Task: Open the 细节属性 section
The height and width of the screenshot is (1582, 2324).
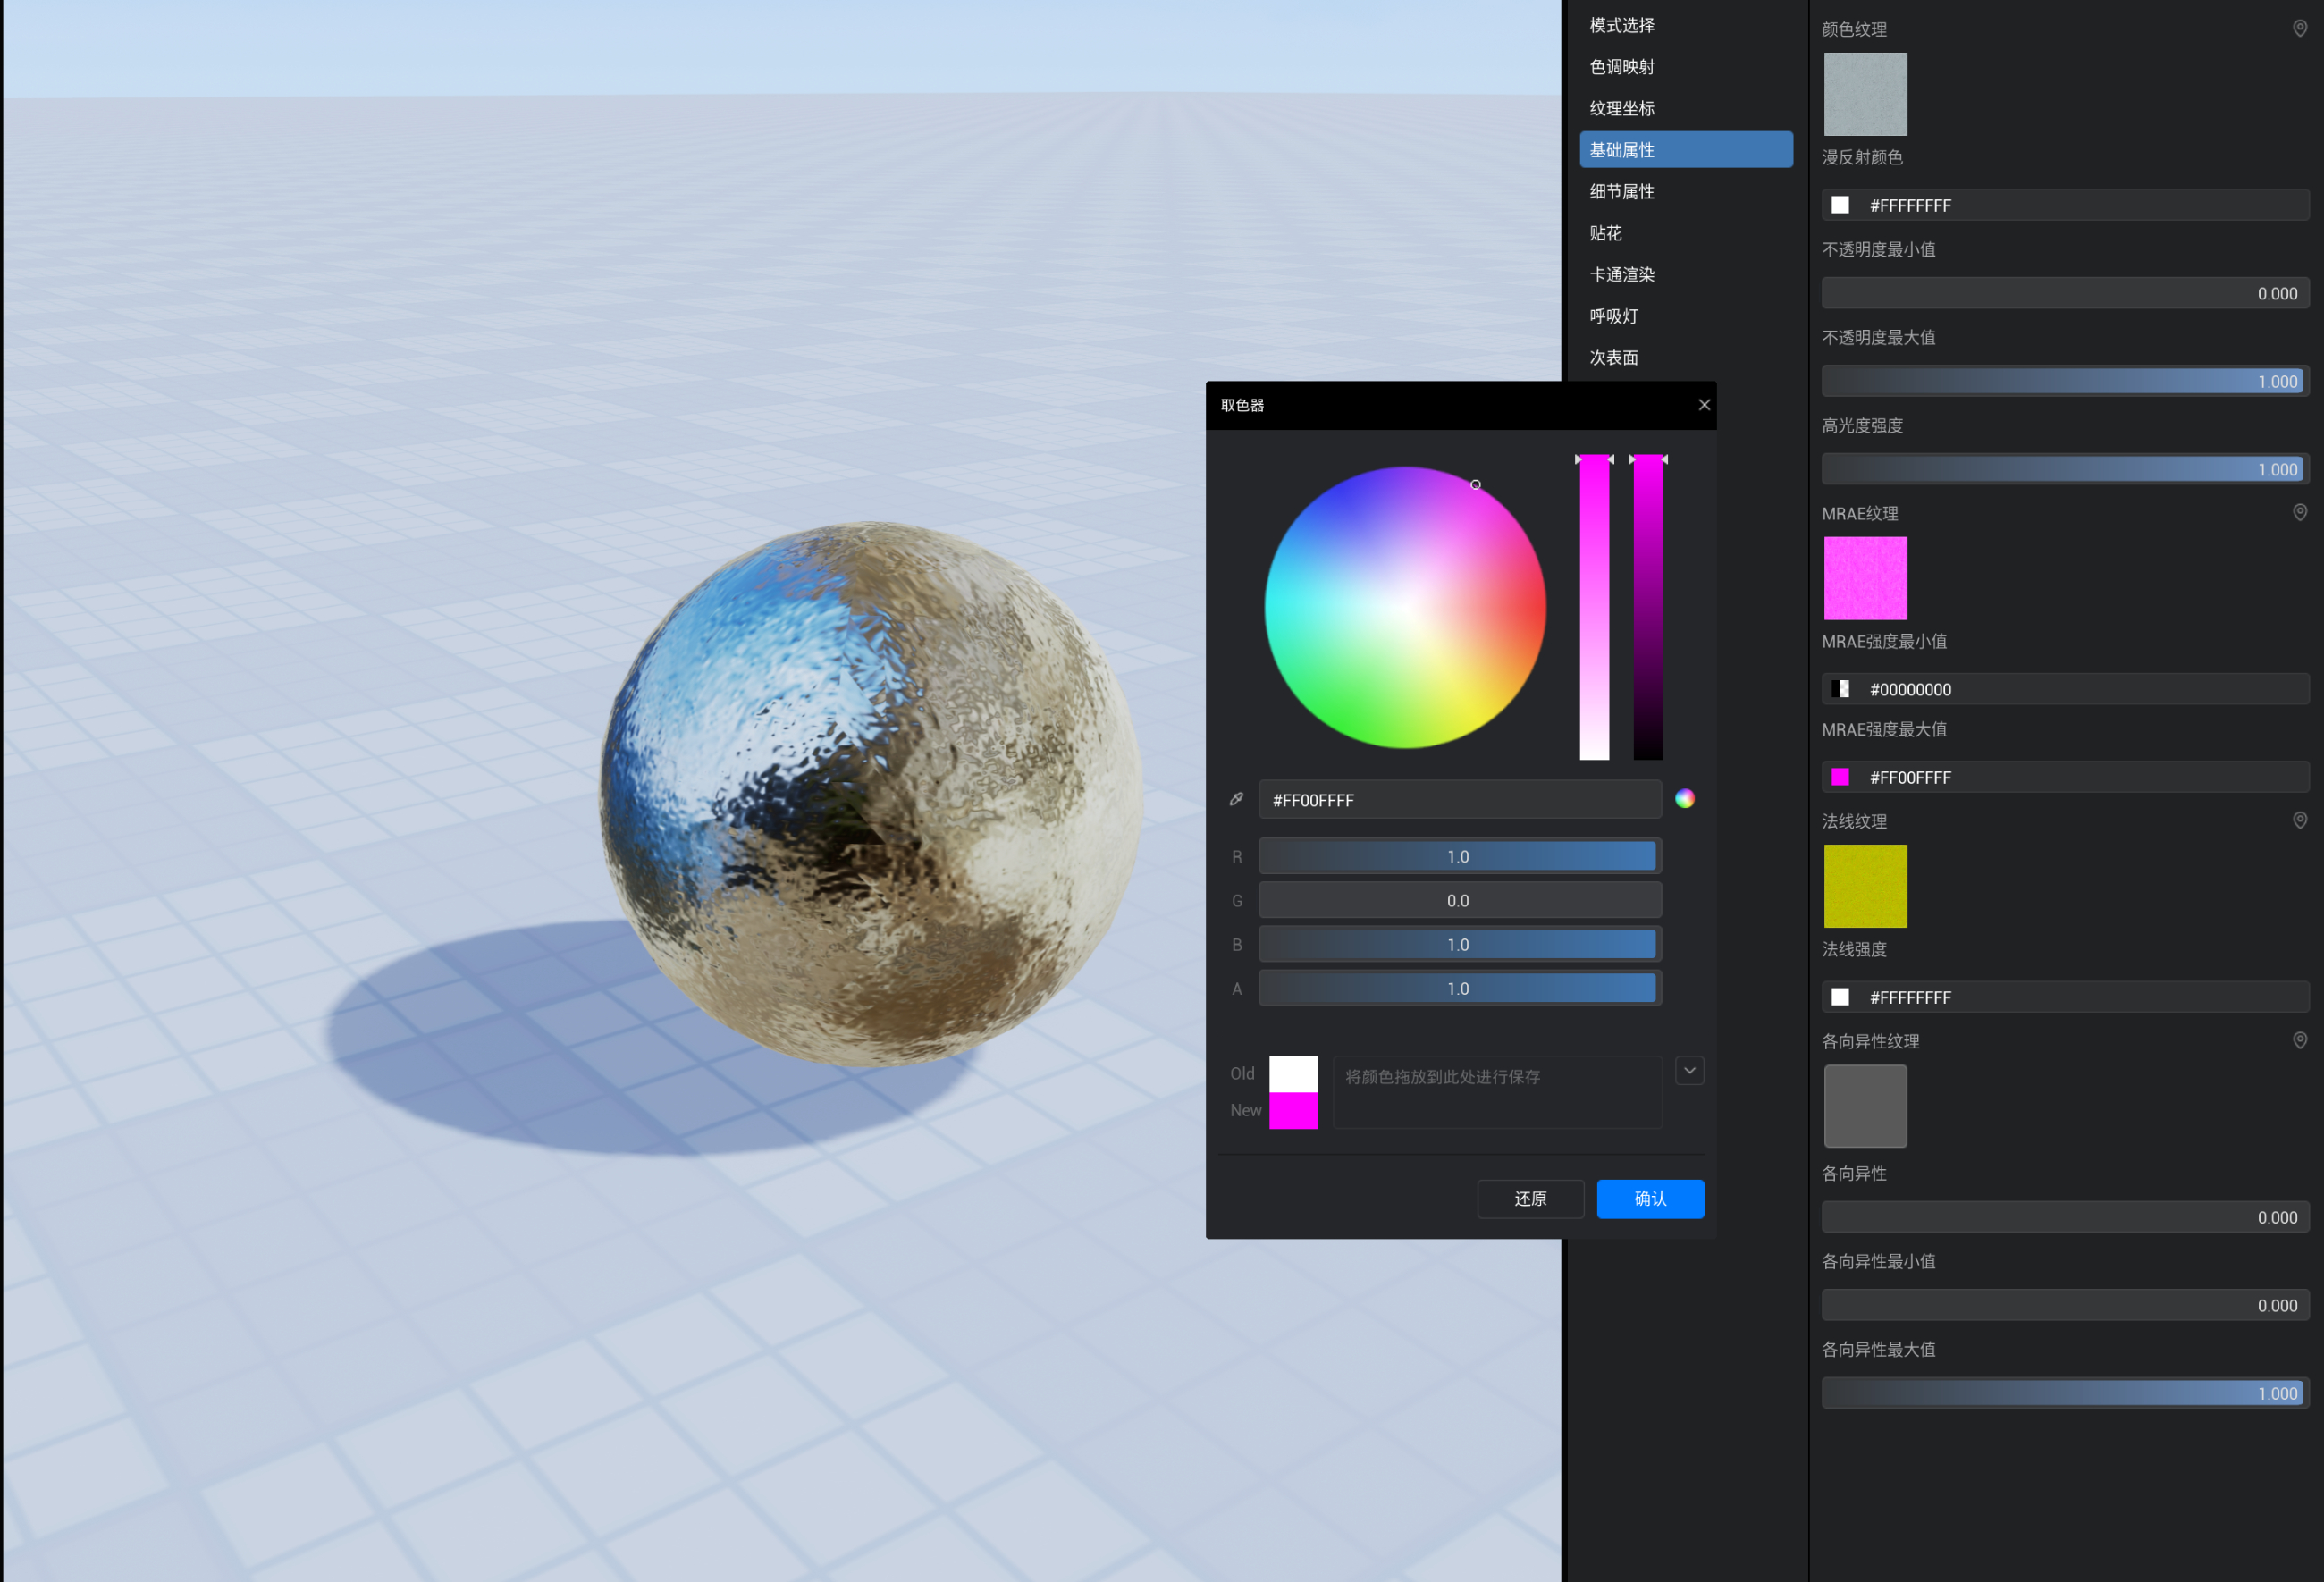Action: [1686, 191]
